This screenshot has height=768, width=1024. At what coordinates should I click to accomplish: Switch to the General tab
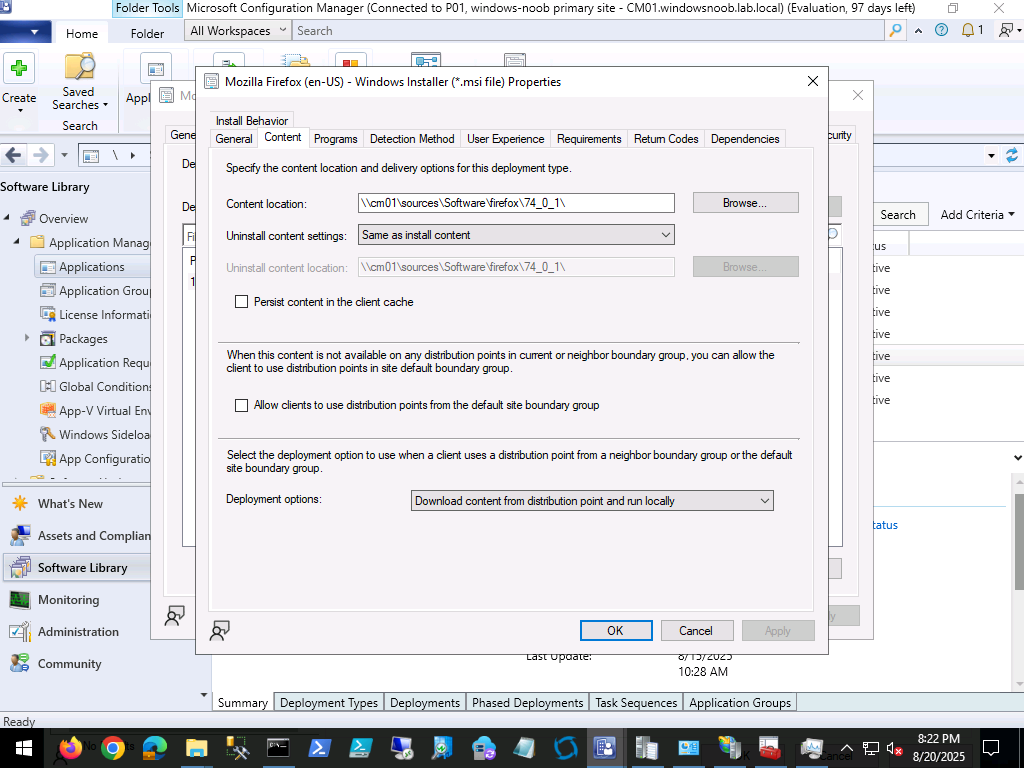[234, 138]
